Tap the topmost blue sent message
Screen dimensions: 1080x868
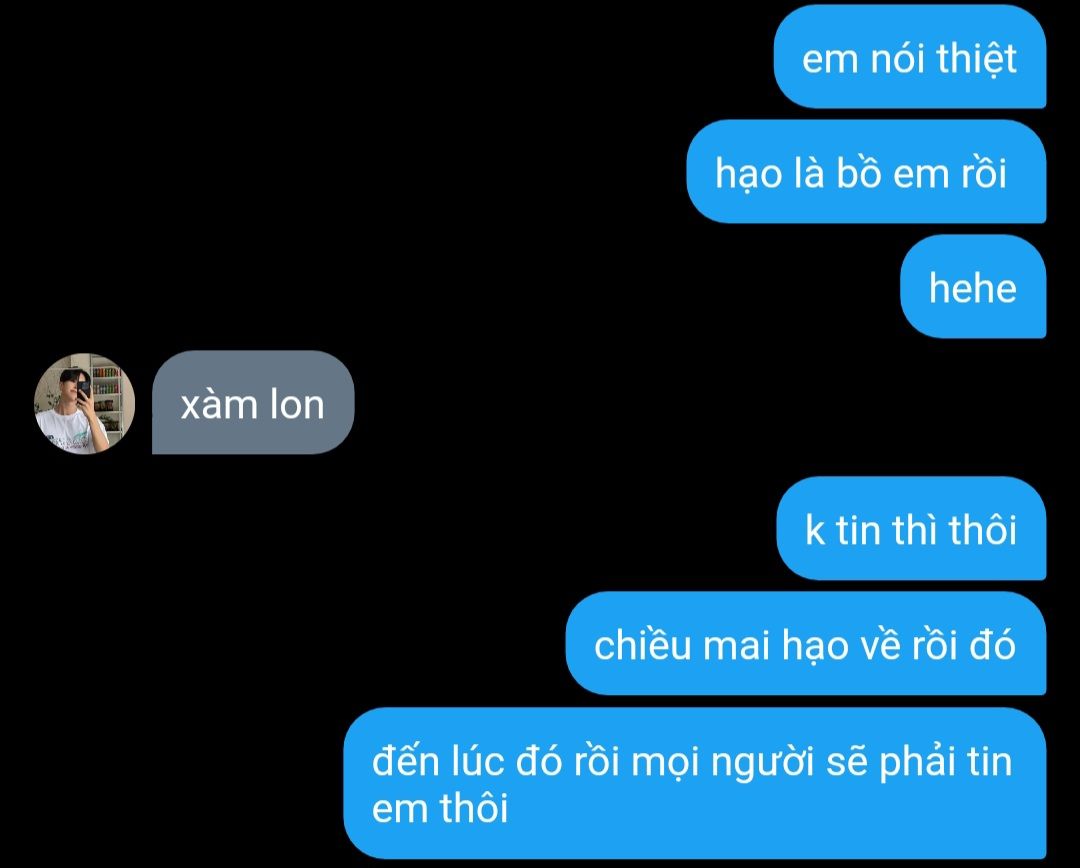coord(910,56)
